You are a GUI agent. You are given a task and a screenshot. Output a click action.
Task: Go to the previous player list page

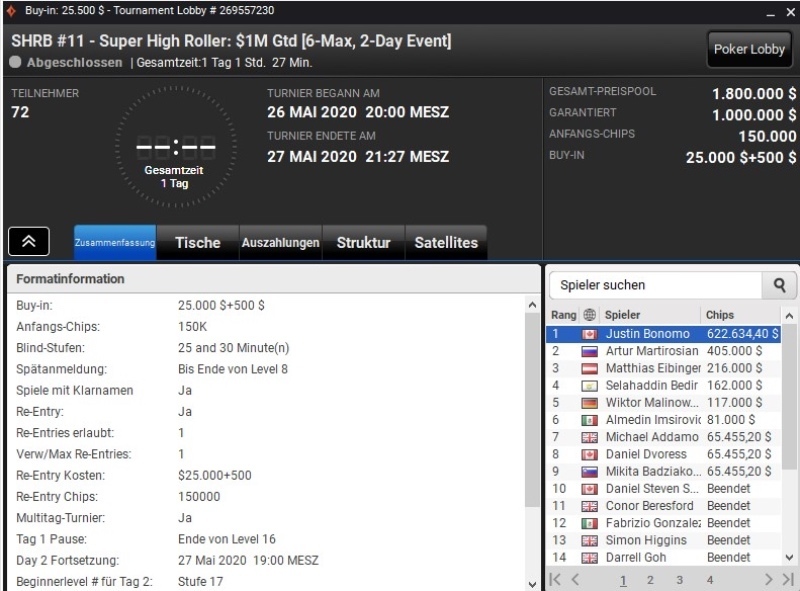tap(575, 579)
